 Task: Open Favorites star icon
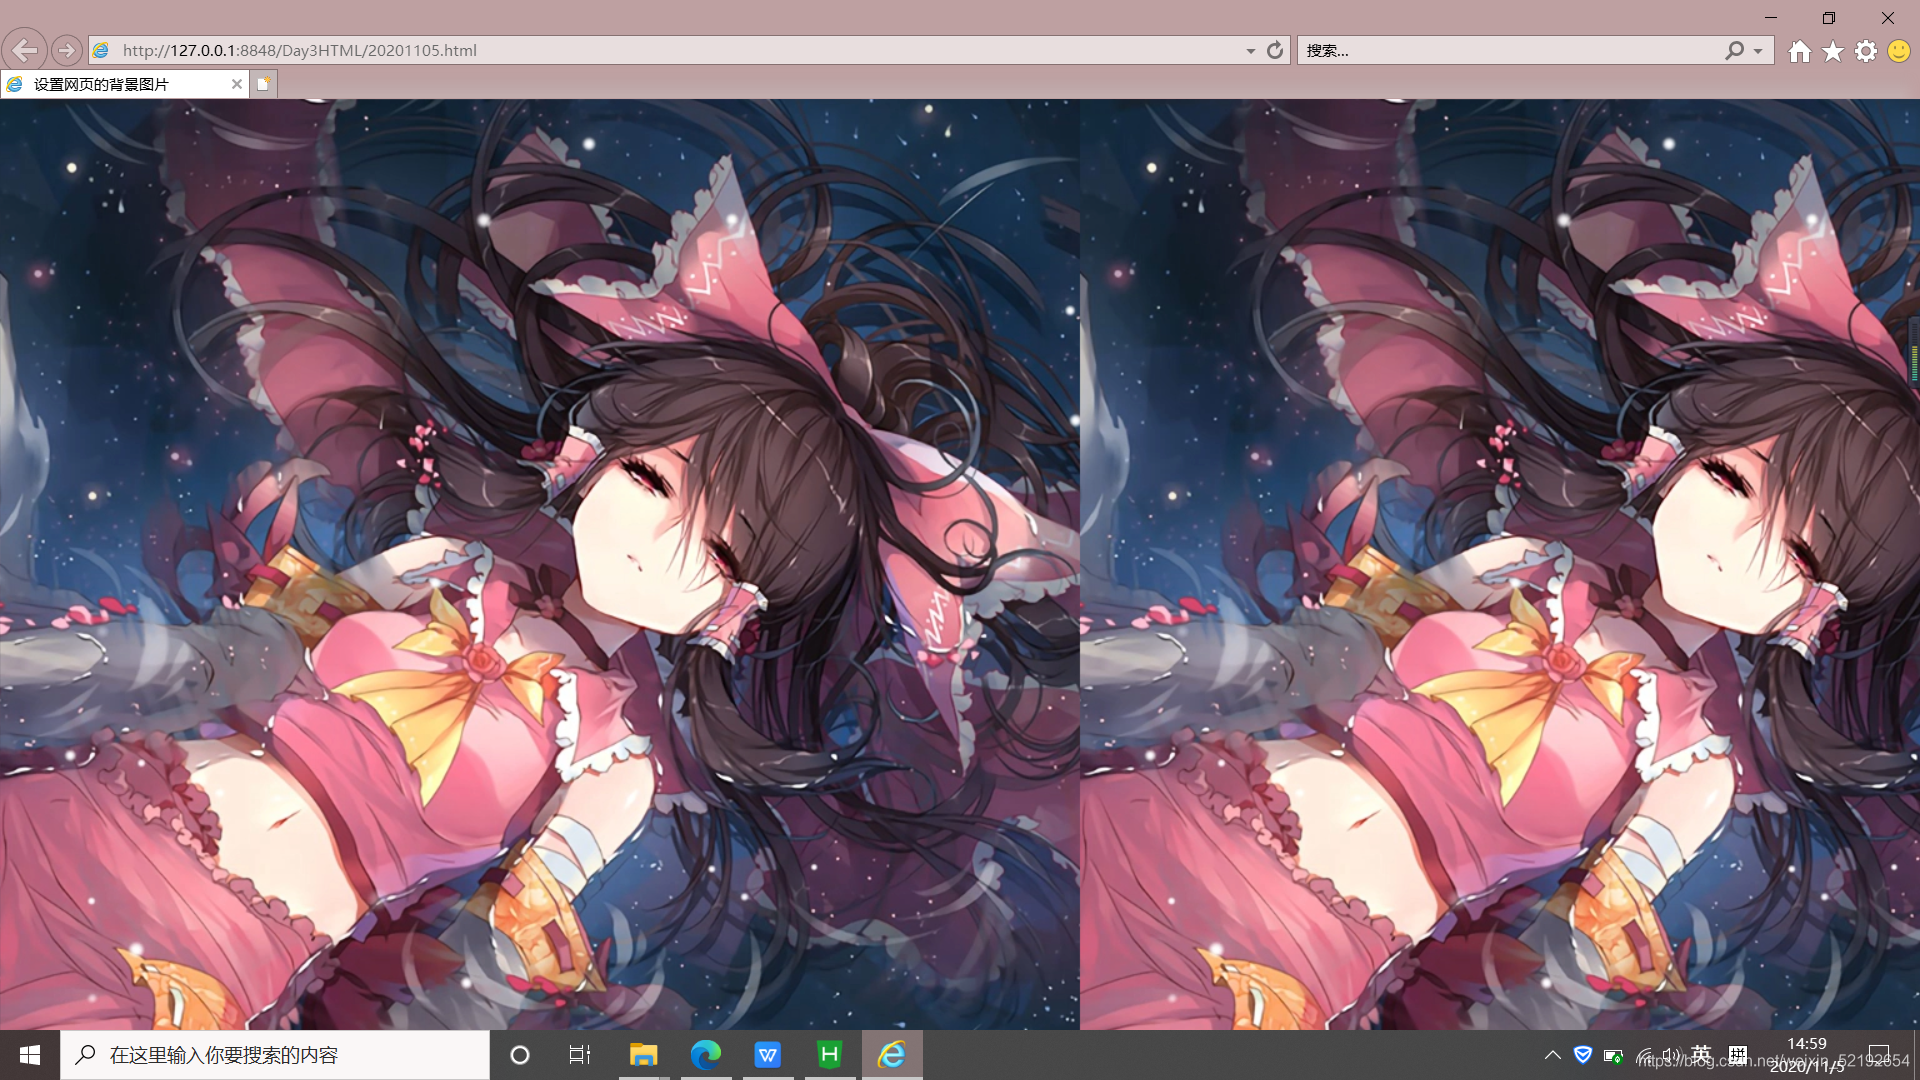pos(1832,51)
